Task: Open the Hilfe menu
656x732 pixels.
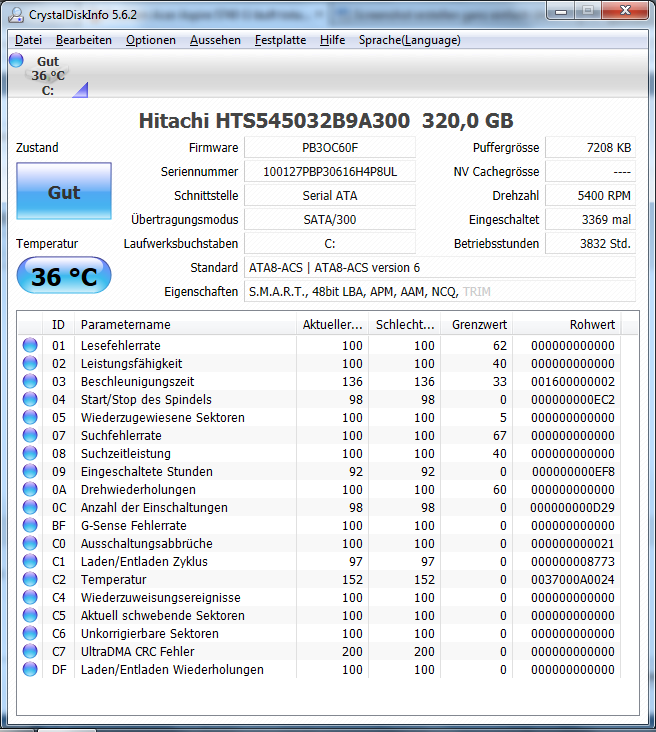Action: [332, 40]
